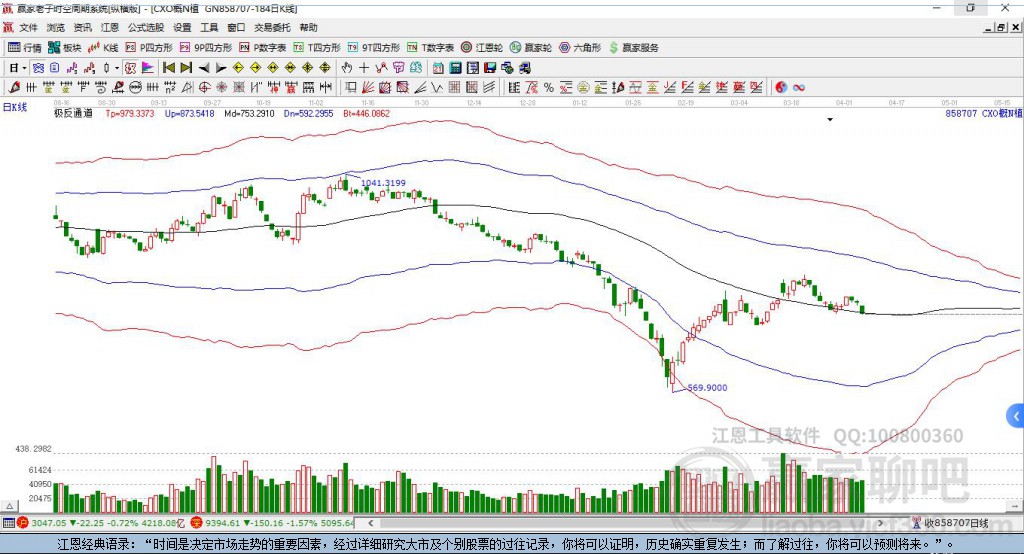Screen dimensions: 1024x554
Task: Click the blue infinity loop icon
Action: (799, 87)
